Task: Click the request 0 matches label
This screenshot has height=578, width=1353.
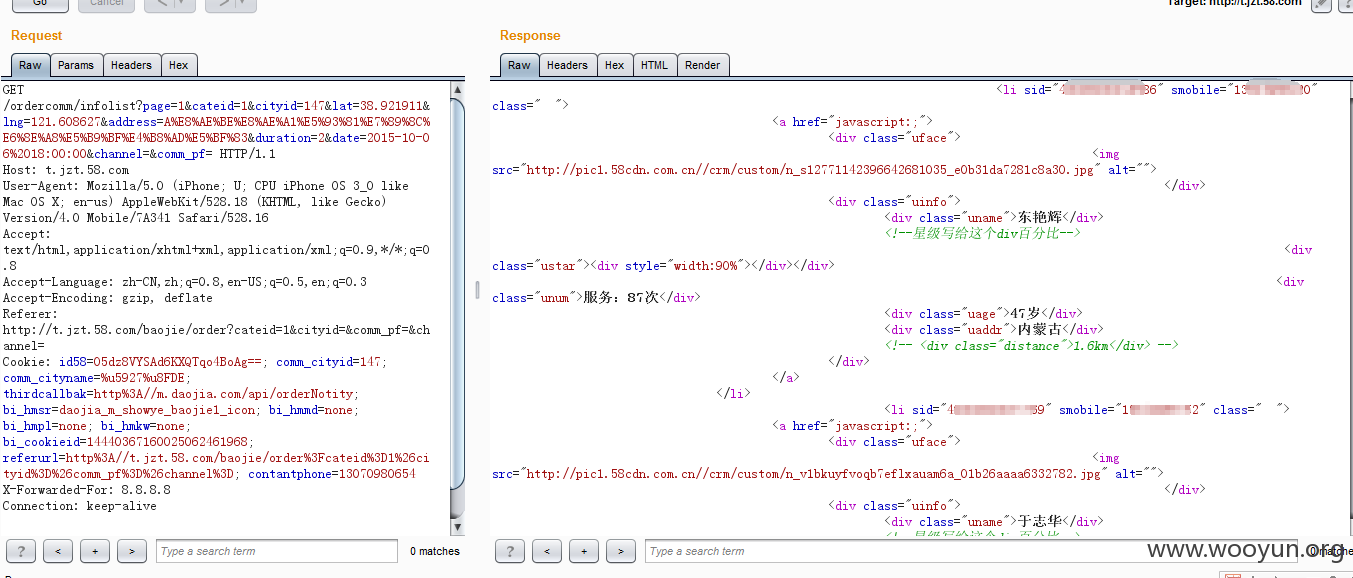Action: pyautogui.click(x=435, y=551)
